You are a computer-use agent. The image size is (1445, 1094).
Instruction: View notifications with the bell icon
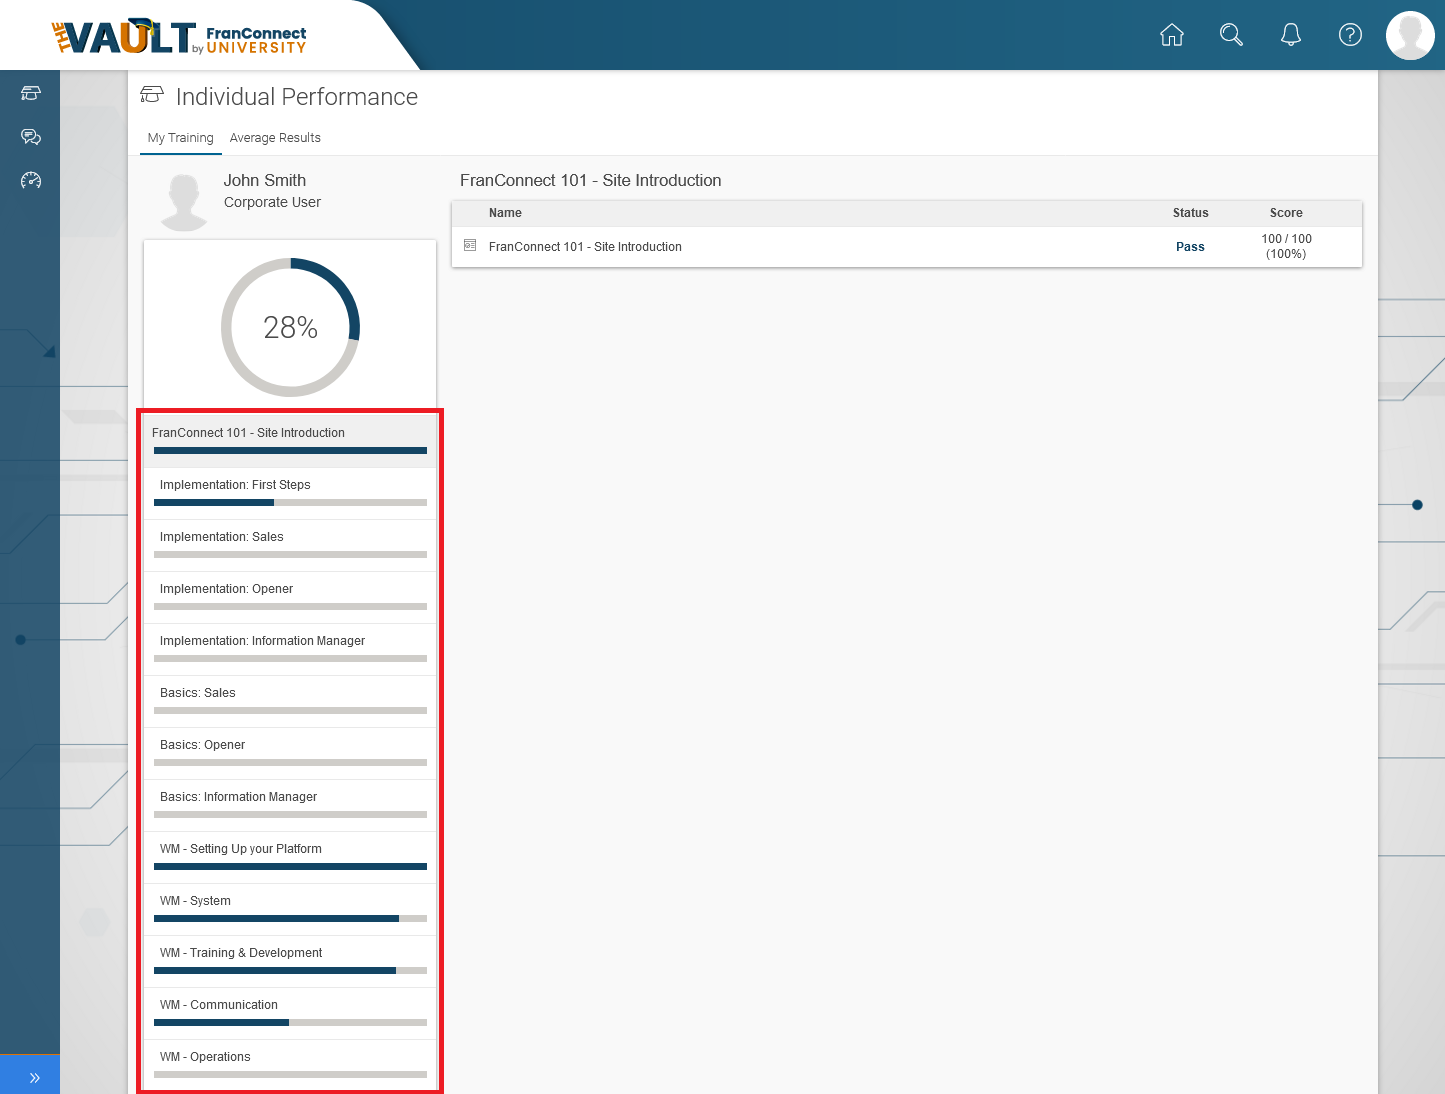point(1290,34)
